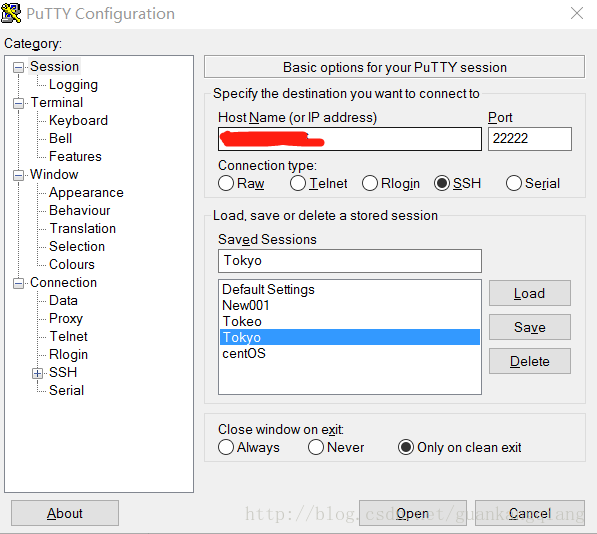Click the PuTTY icon in title bar
Viewport: 597px width, 534px height.
[11, 13]
